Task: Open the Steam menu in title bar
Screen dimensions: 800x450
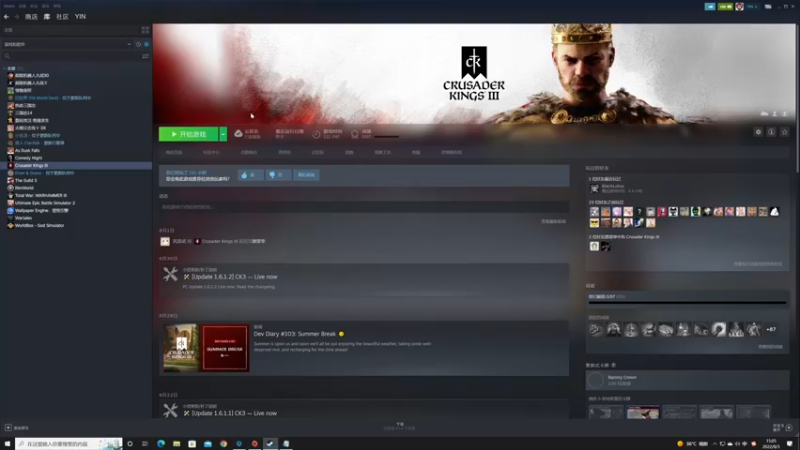Action: 9,6
